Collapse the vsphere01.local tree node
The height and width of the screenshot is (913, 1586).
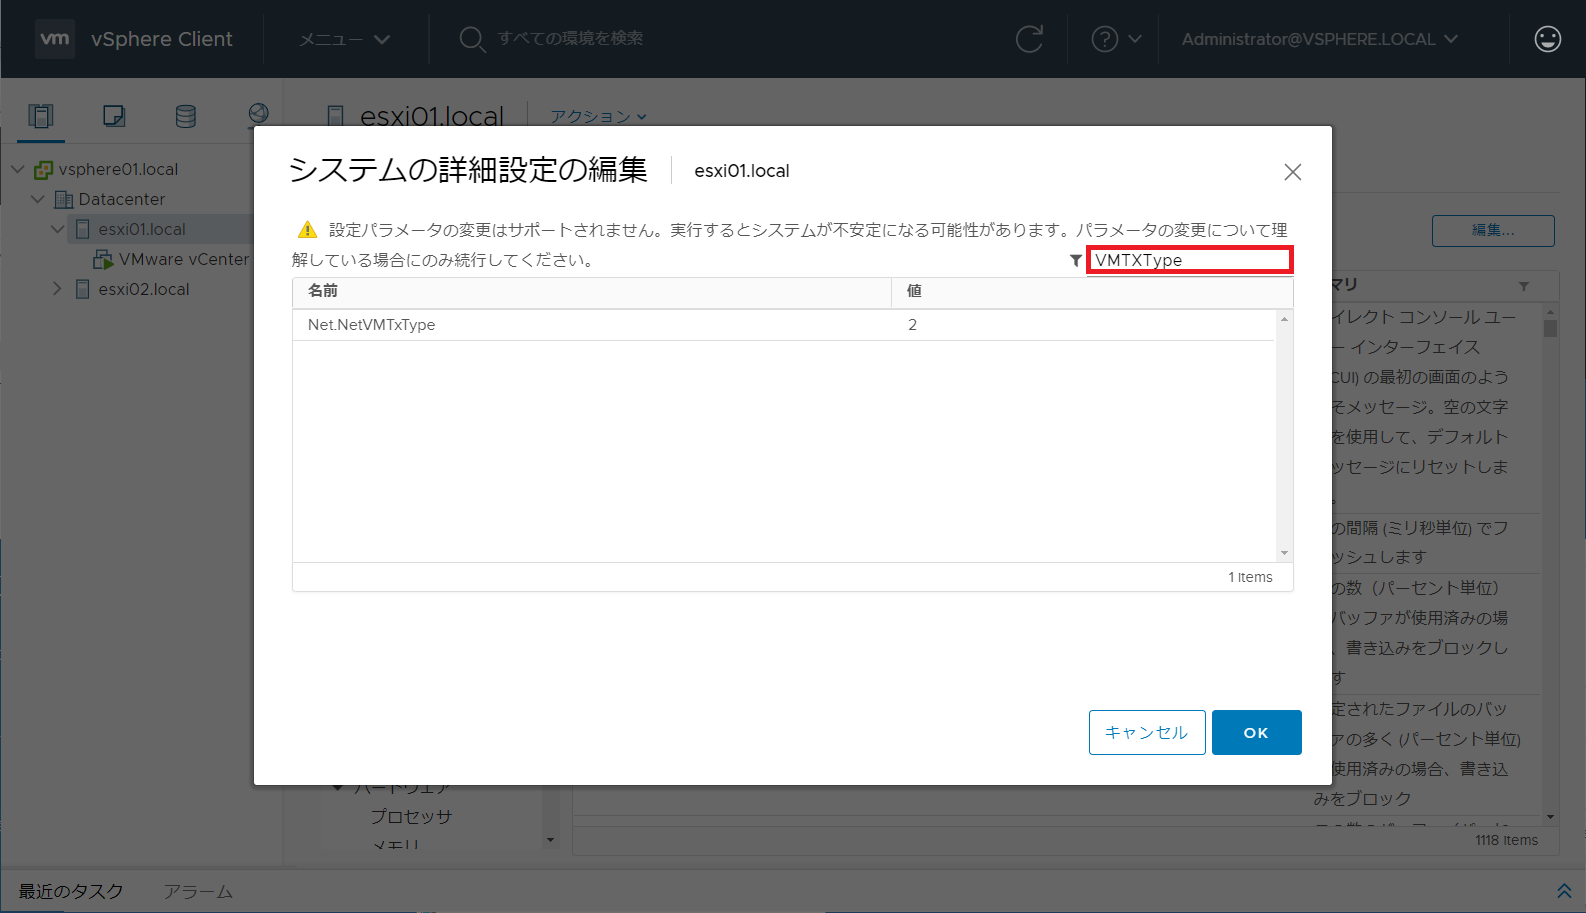[17, 169]
